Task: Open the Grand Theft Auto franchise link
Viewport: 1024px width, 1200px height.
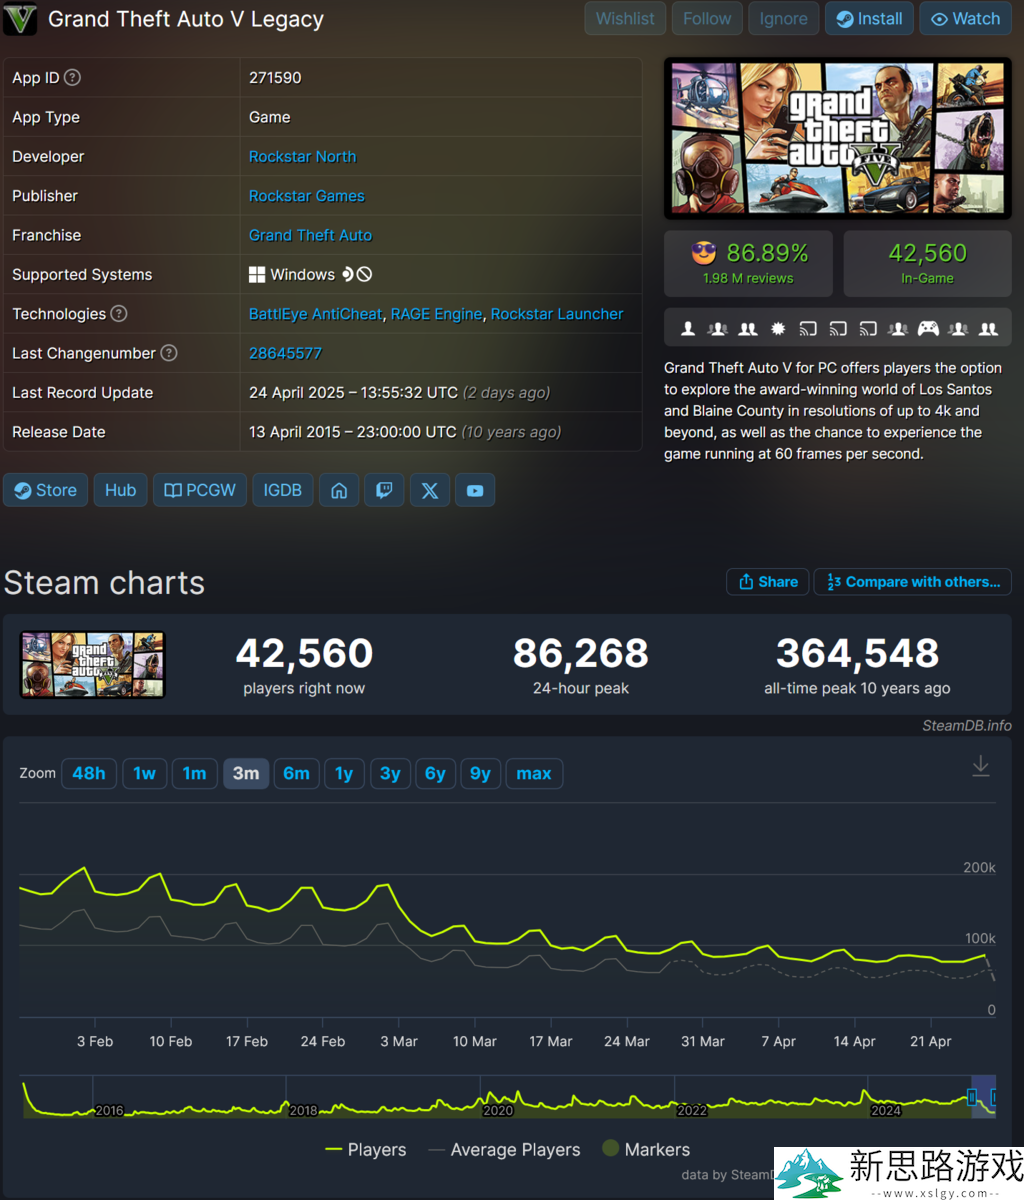Action: point(310,235)
